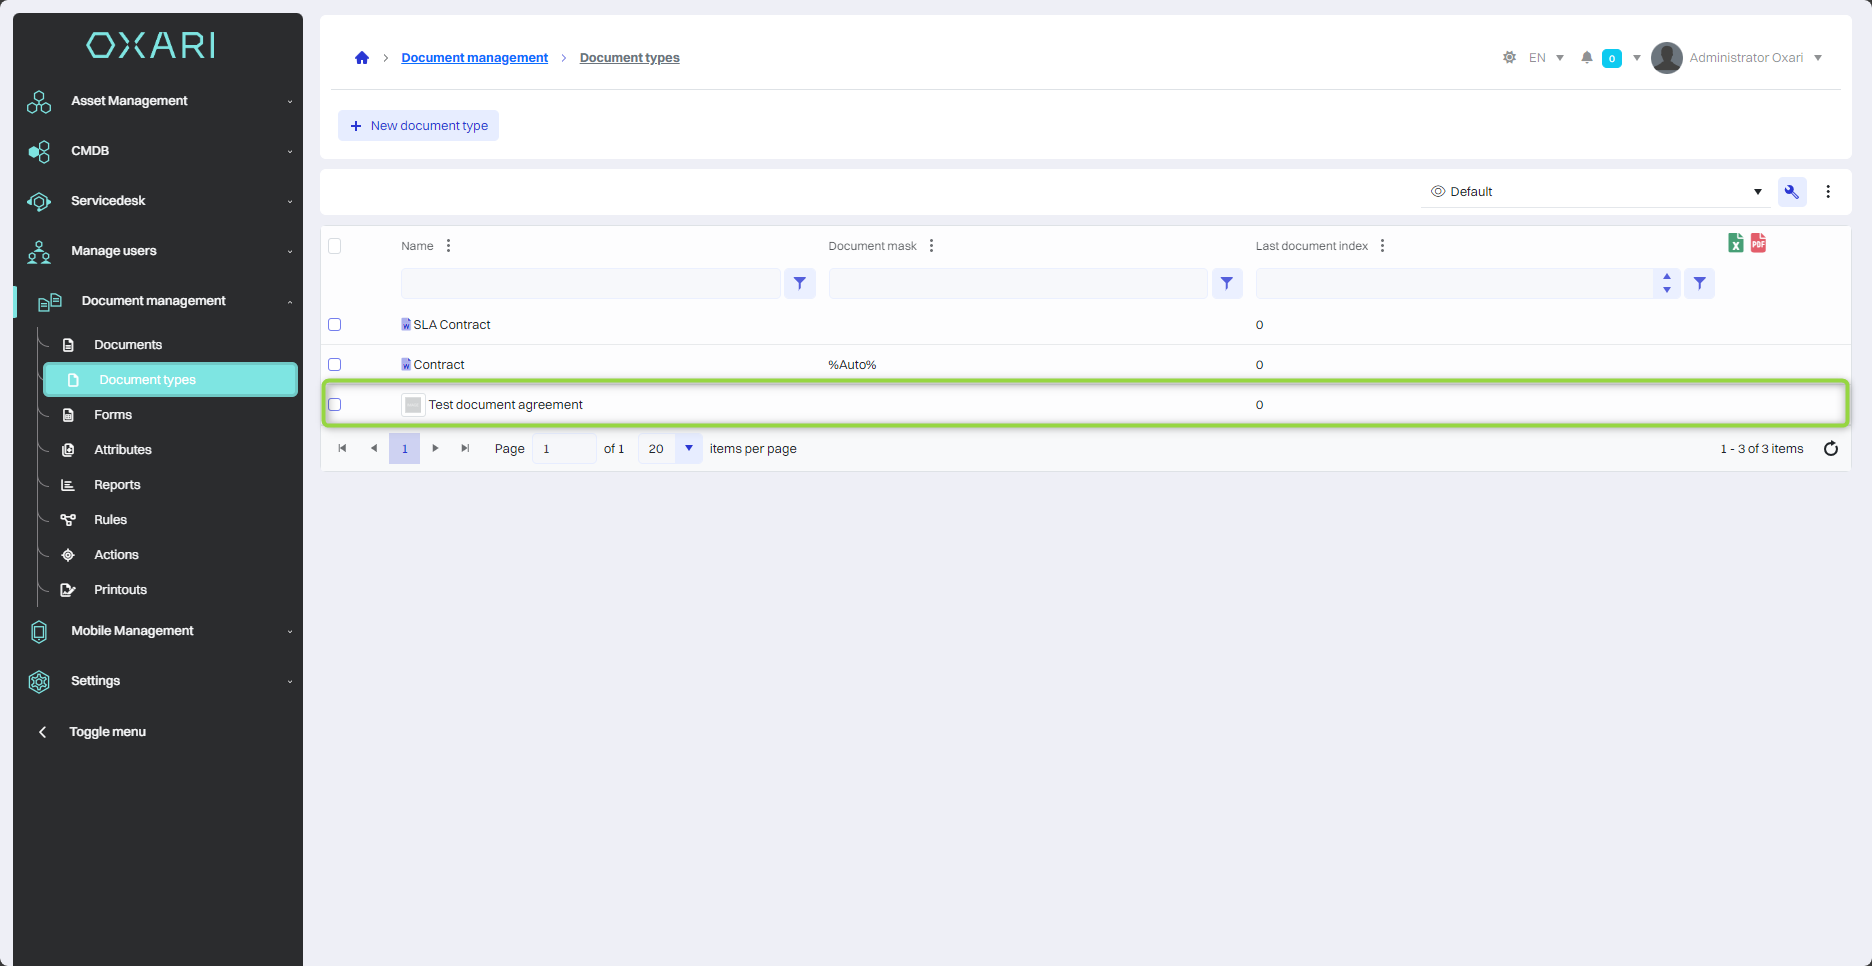Toggle the select-all header checkbox
Screen dimensions: 1872x966
tap(335, 246)
